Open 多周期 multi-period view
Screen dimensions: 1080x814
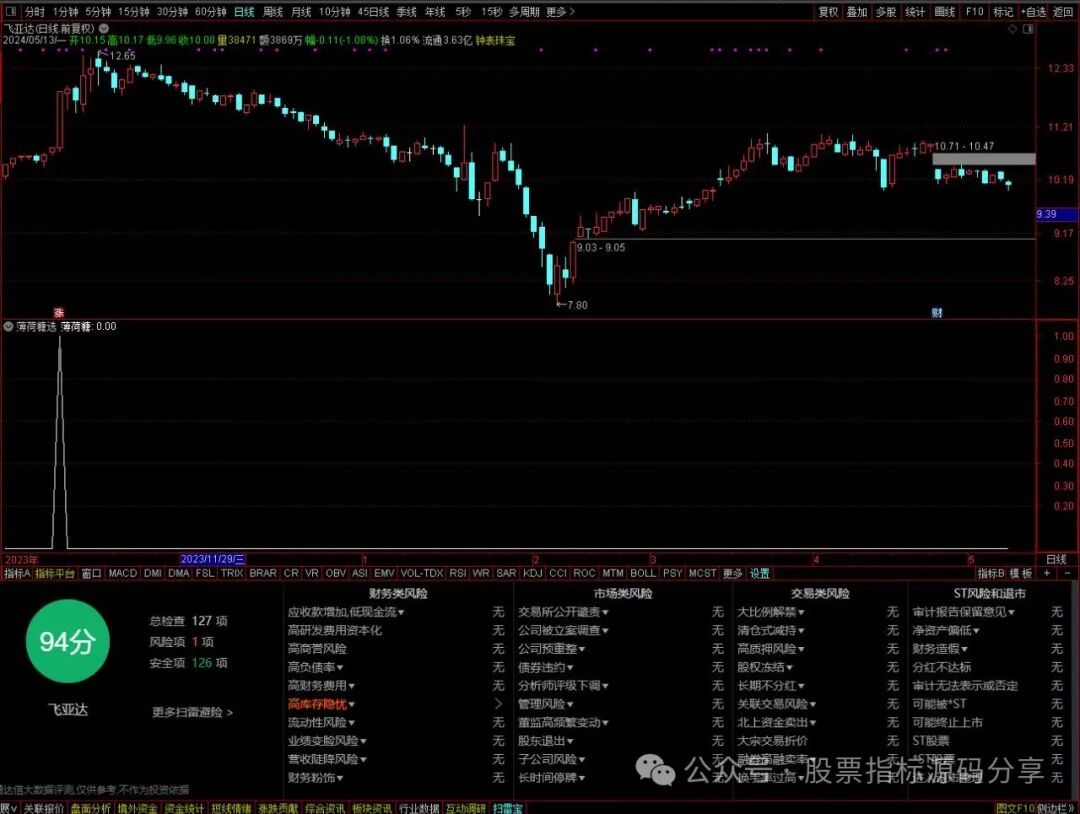coord(524,12)
